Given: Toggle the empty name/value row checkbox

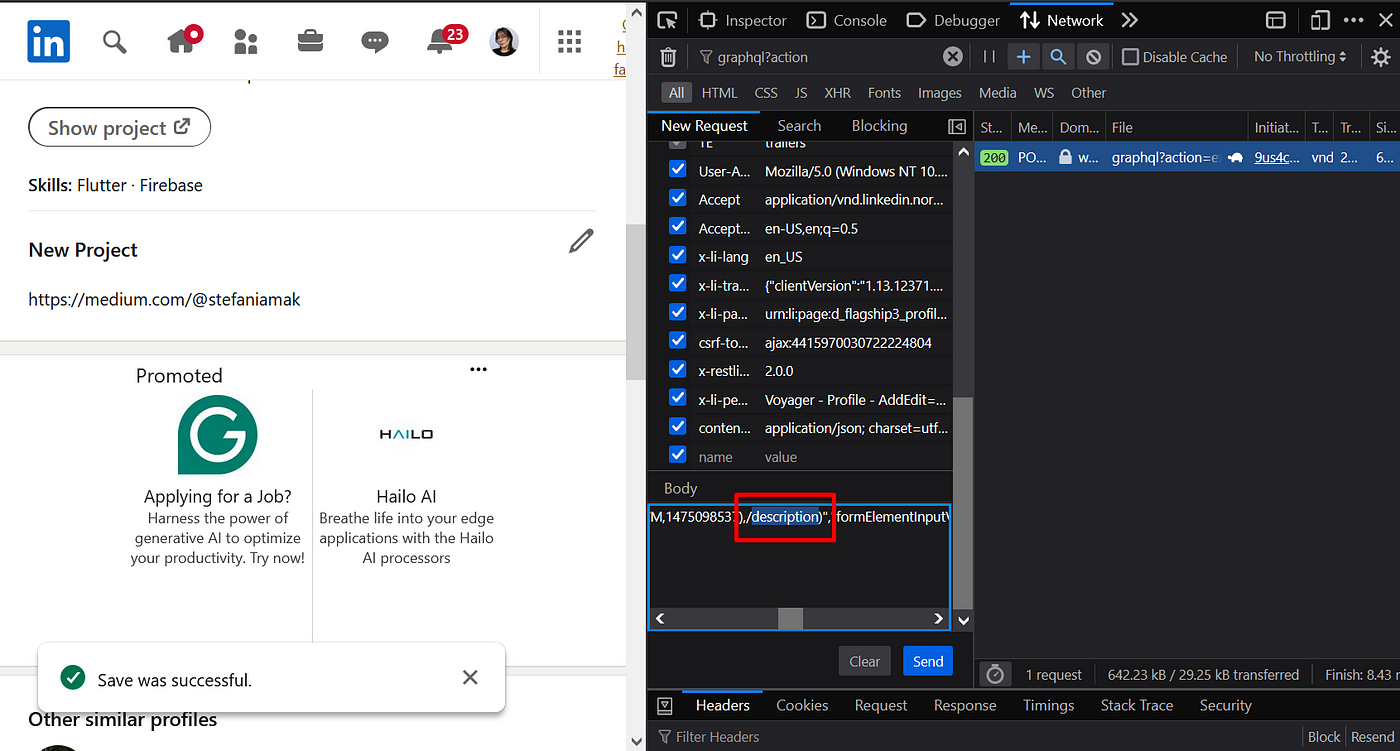Looking at the screenshot, I should click(x=677, y=455).
